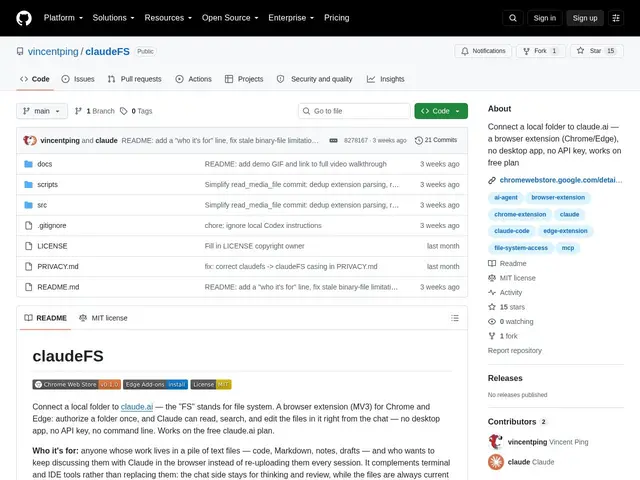Open the GitHub home logo
The width and height of the screenshot is (640, 480).
coord(24,18)
